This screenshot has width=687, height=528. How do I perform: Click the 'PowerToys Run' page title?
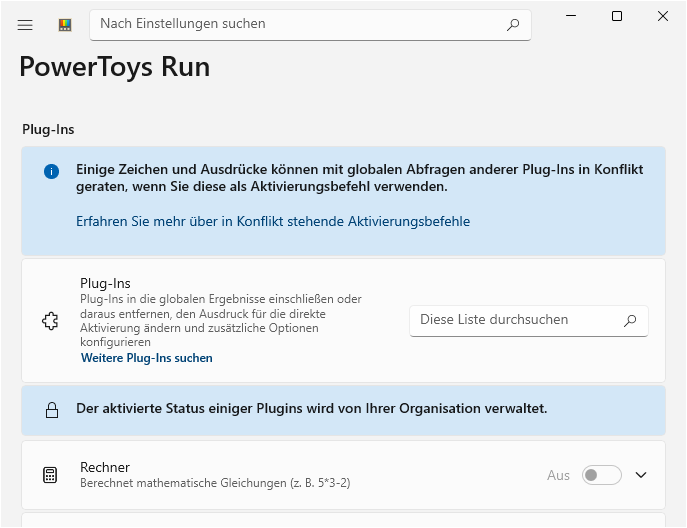tap(115, 67)
